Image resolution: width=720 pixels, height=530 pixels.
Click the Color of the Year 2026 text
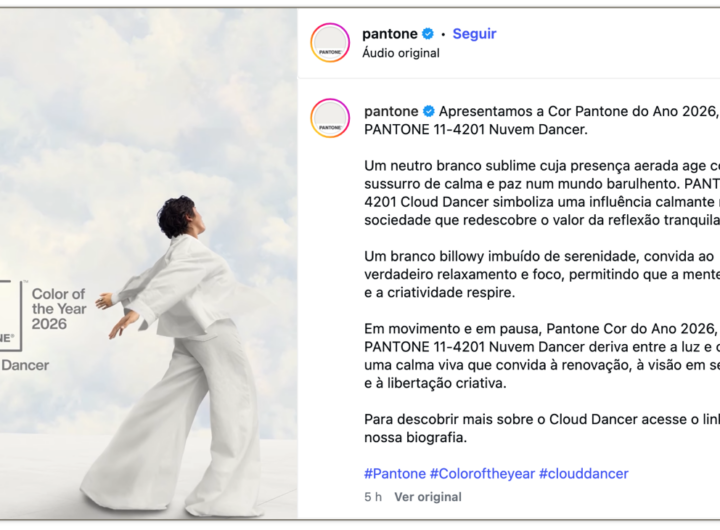point(59,309)
